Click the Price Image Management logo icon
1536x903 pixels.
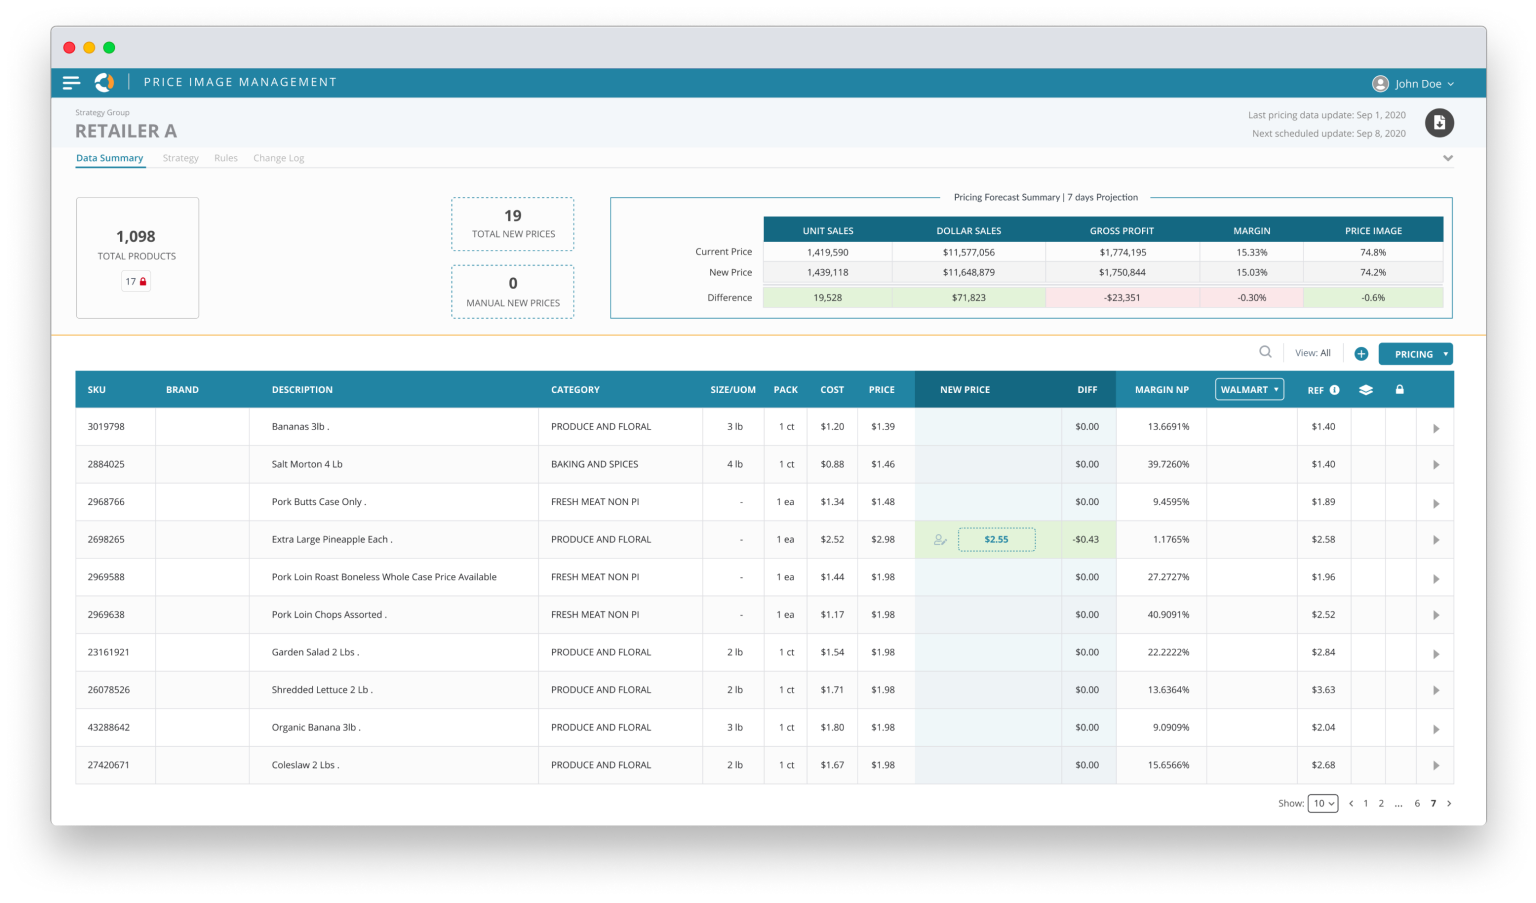[x=104, y=83]
